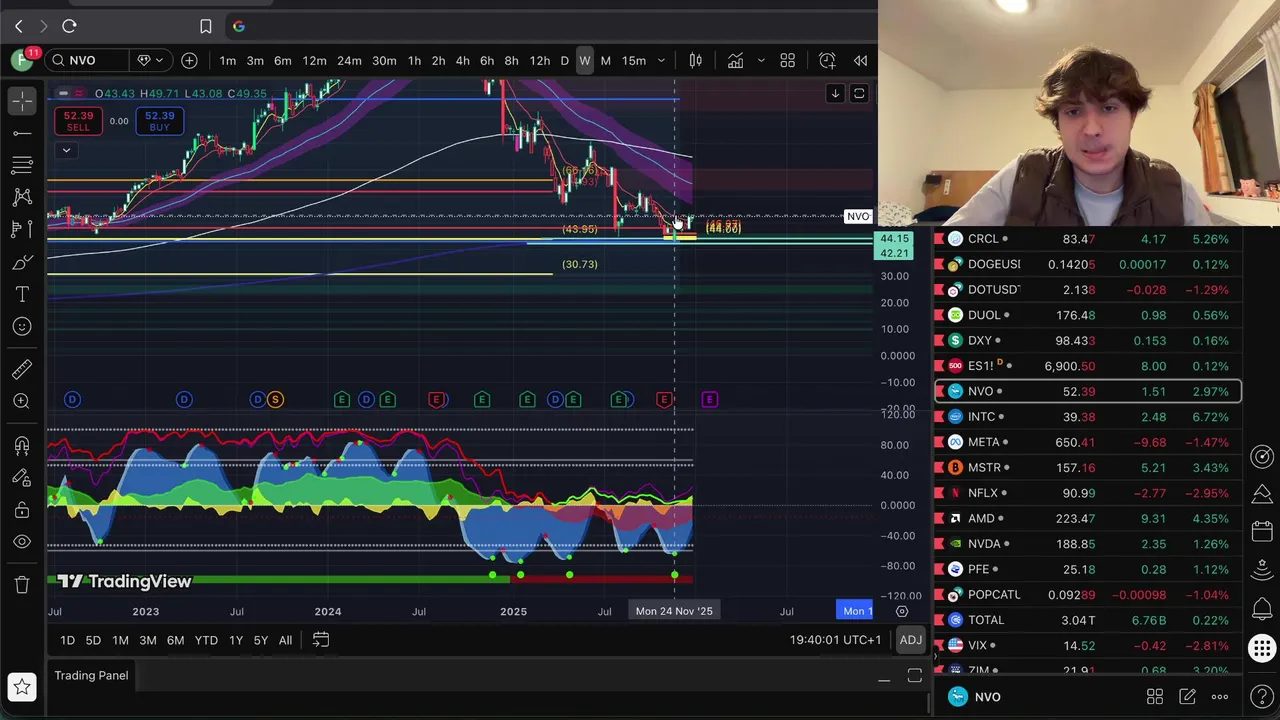The width and height of the screenshot is (1280, 720).
Task: Toggle the red flag on NFLX row
Action: click(x=939, y=493)
